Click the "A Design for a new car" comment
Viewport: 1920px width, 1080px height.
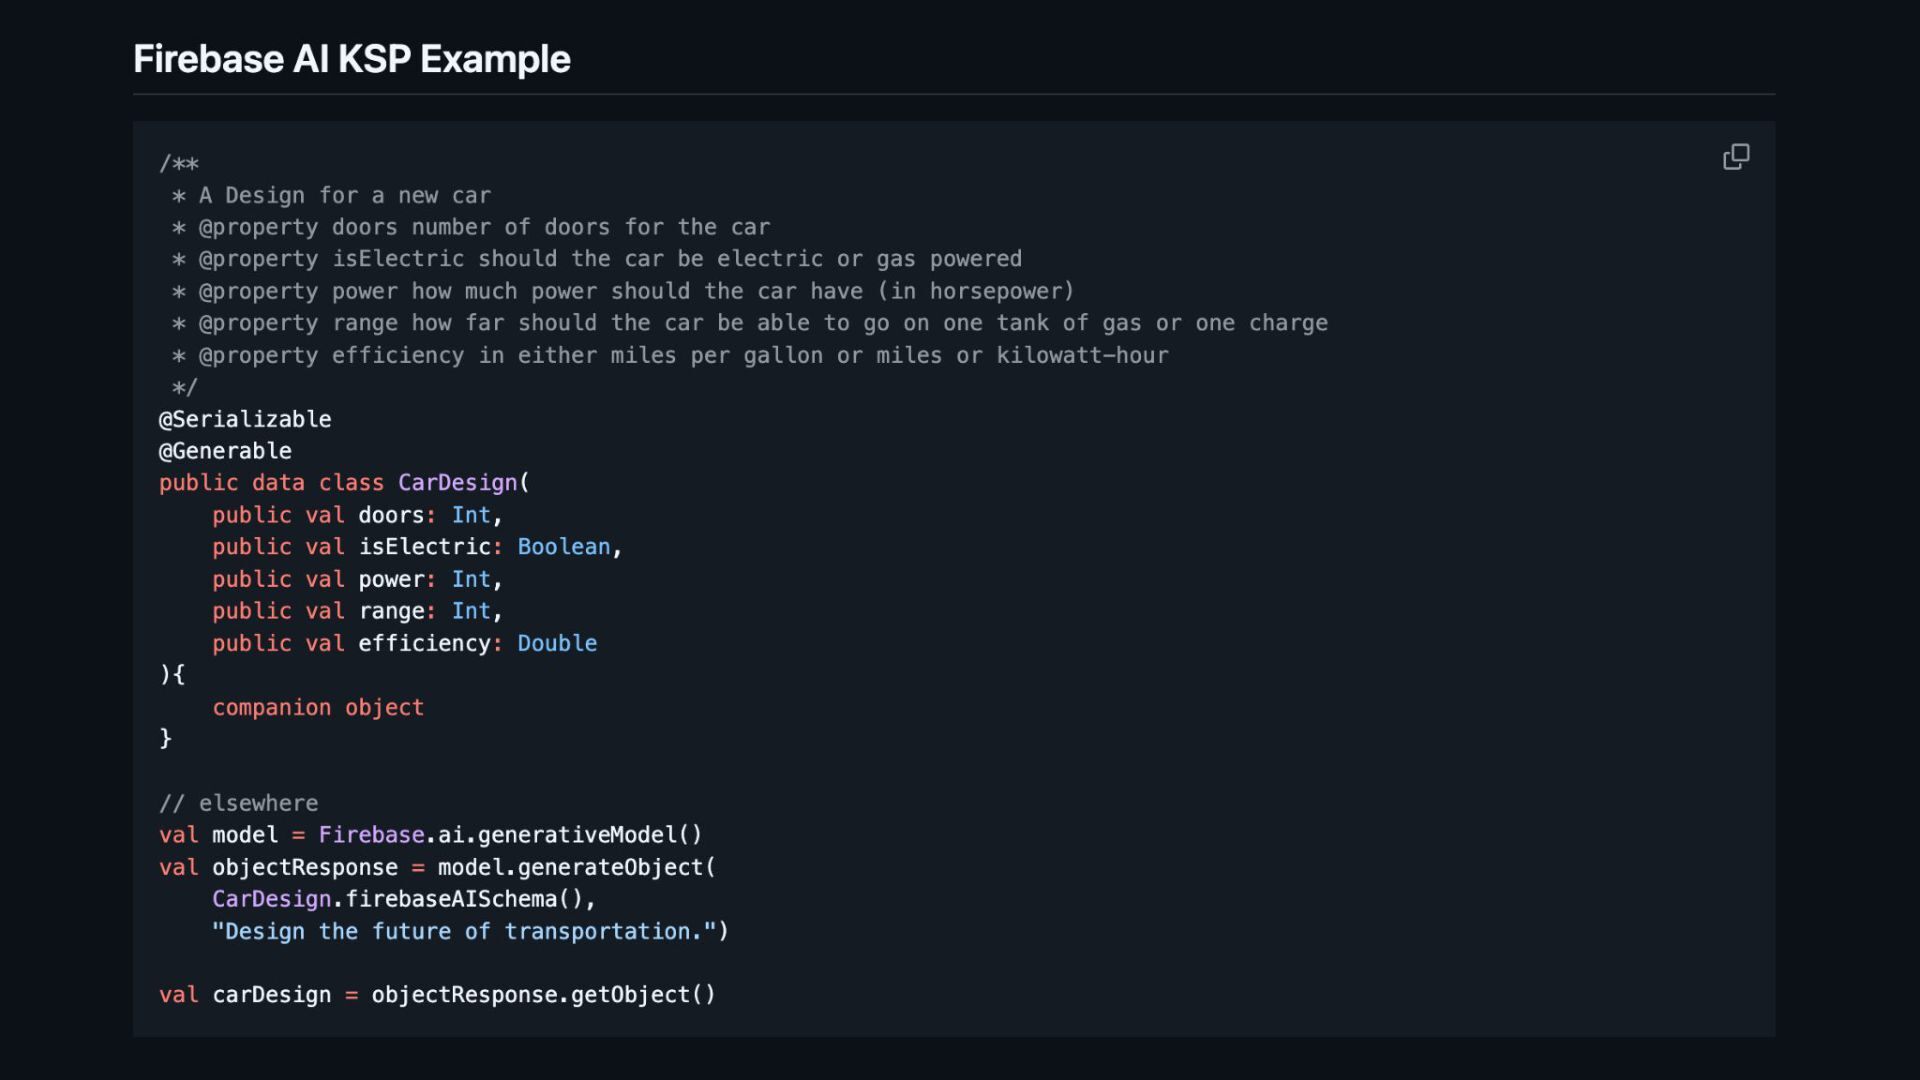tap(344, 195)
